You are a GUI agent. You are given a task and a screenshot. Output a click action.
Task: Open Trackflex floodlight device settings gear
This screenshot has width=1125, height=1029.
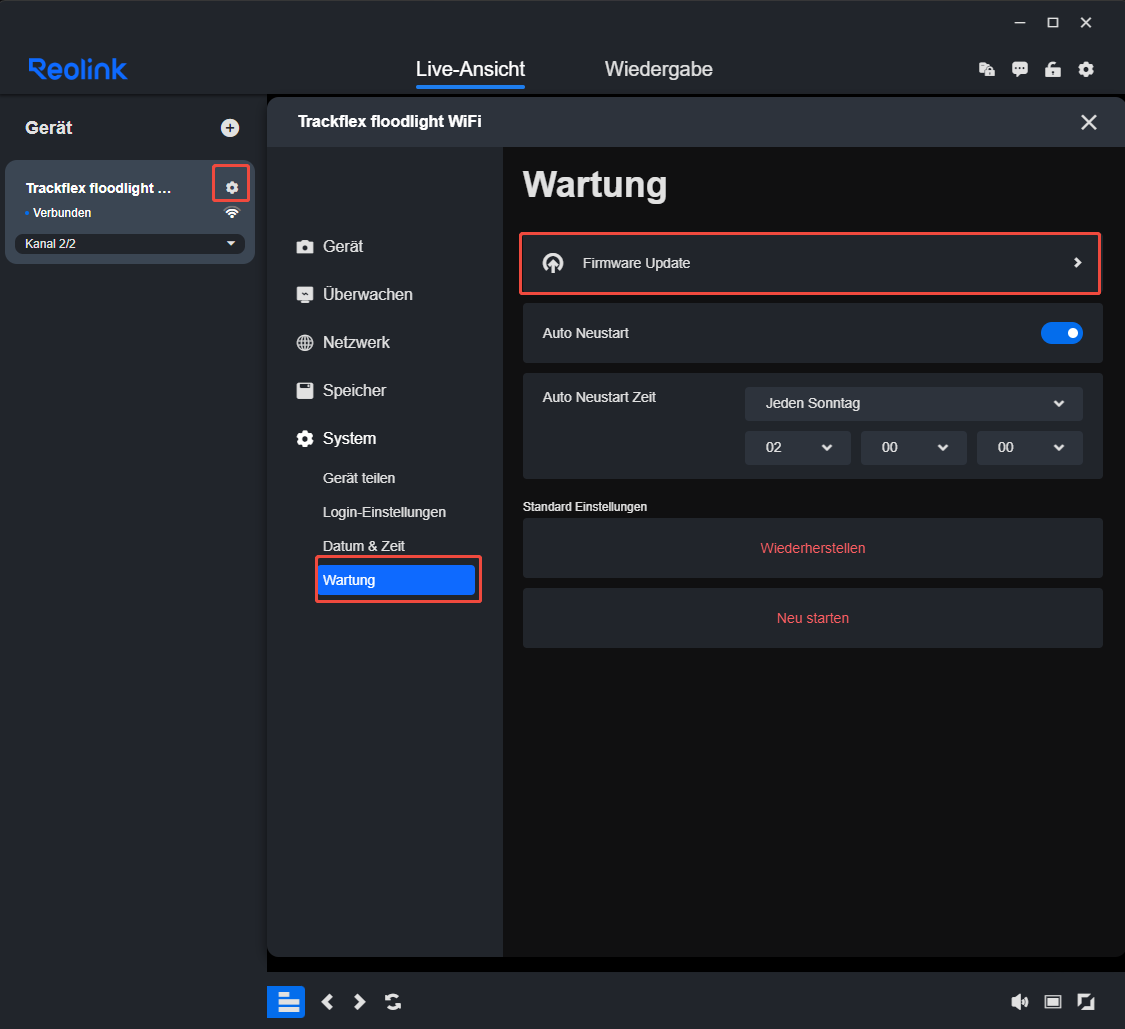(232, 187)
